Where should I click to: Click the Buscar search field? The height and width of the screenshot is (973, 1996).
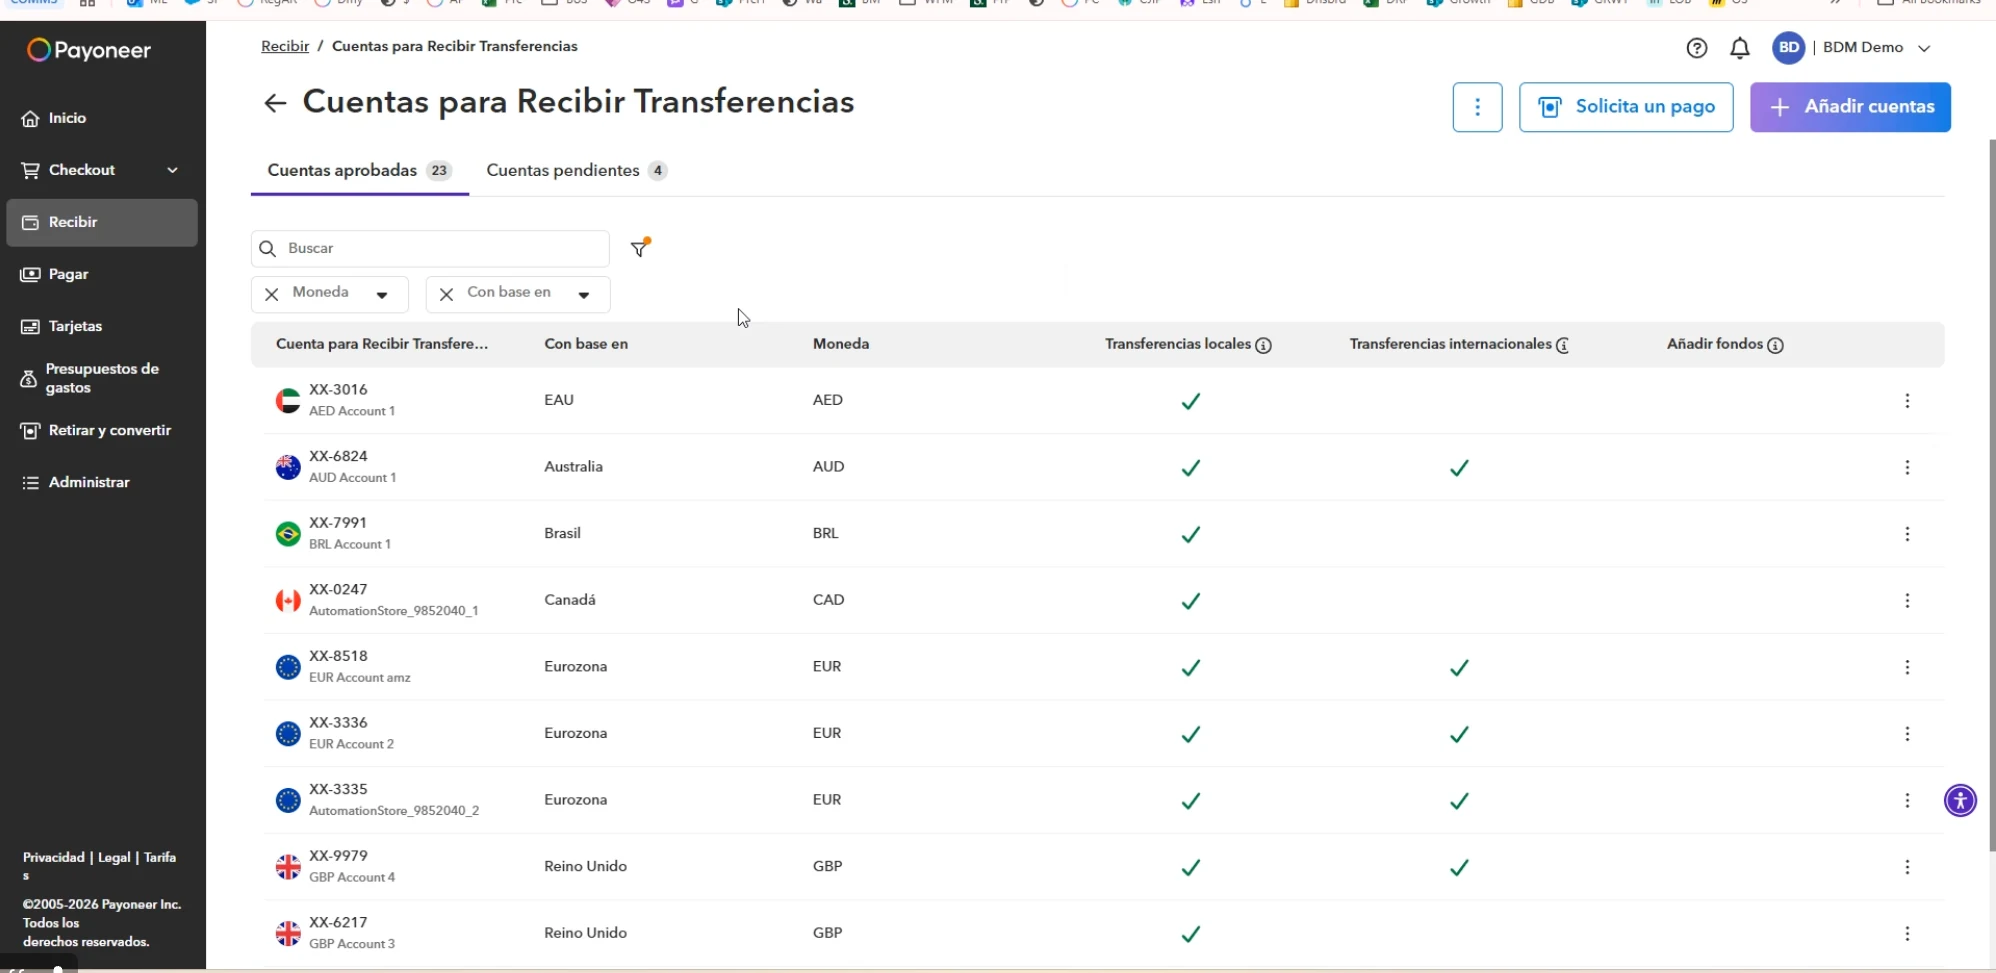pos(430,248)
